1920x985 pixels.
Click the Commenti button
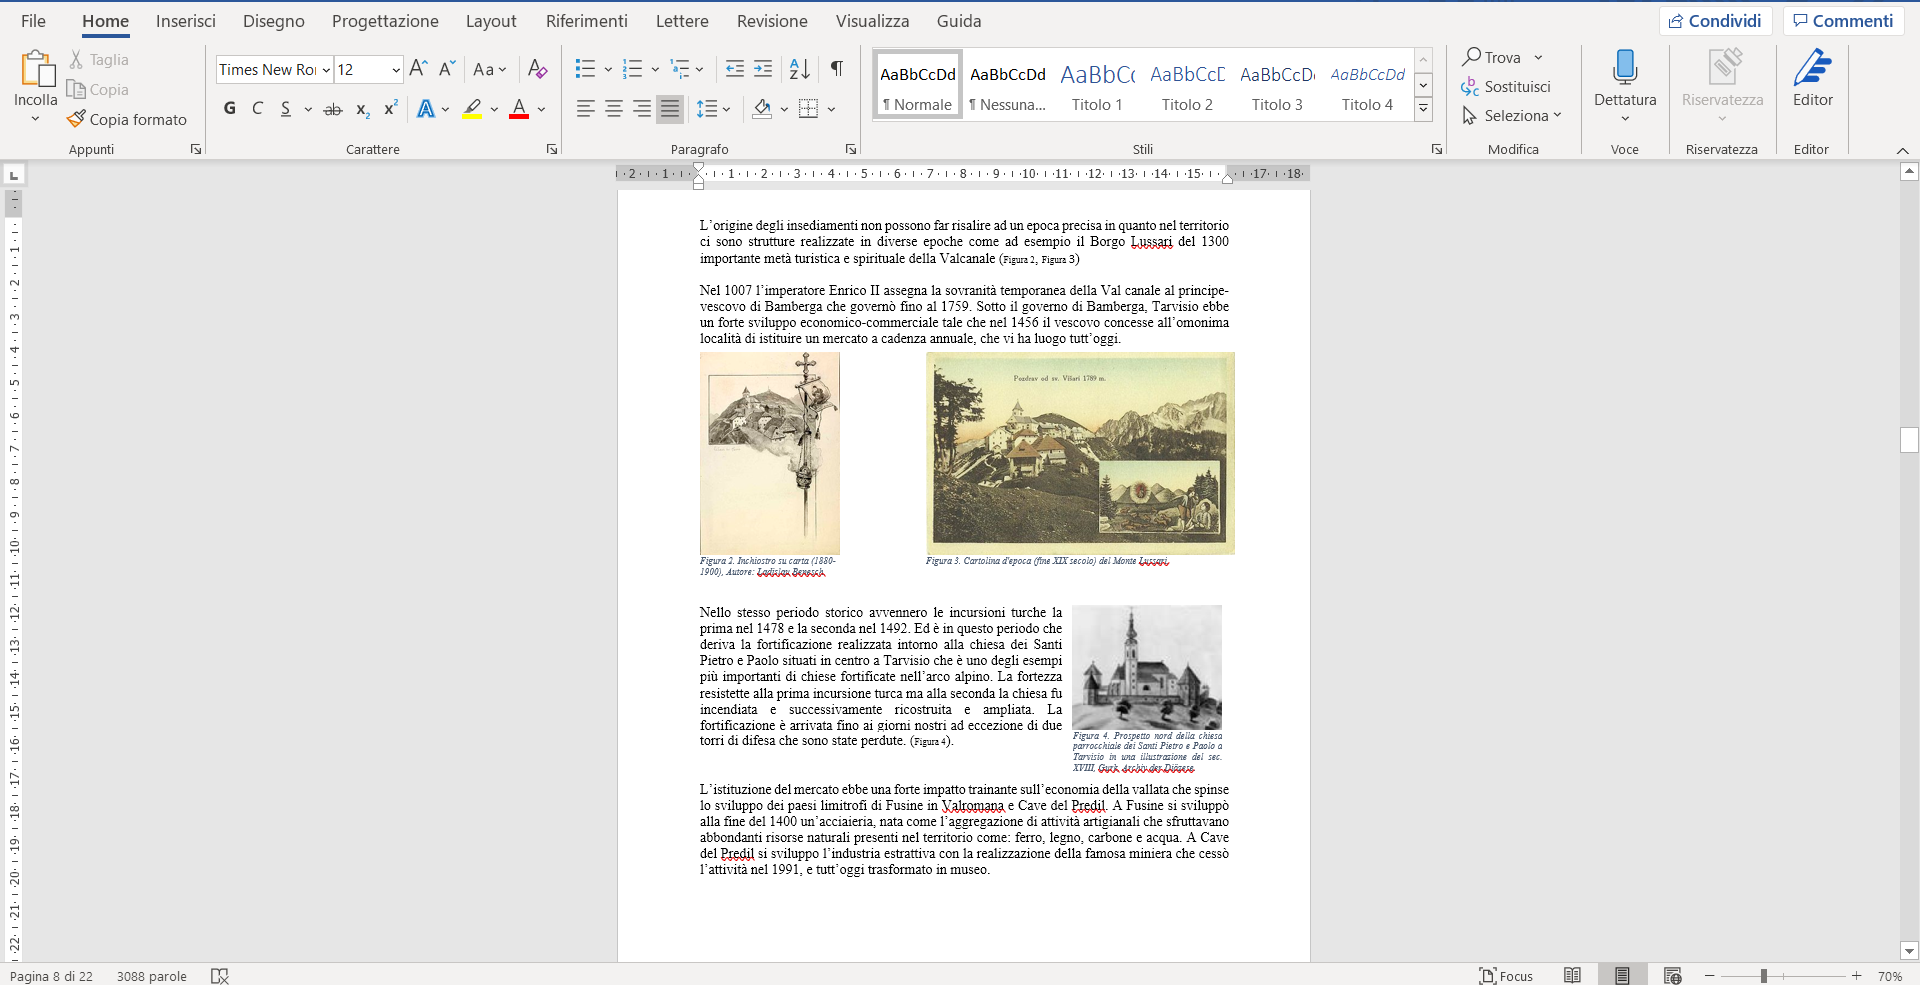(1843, 21)
